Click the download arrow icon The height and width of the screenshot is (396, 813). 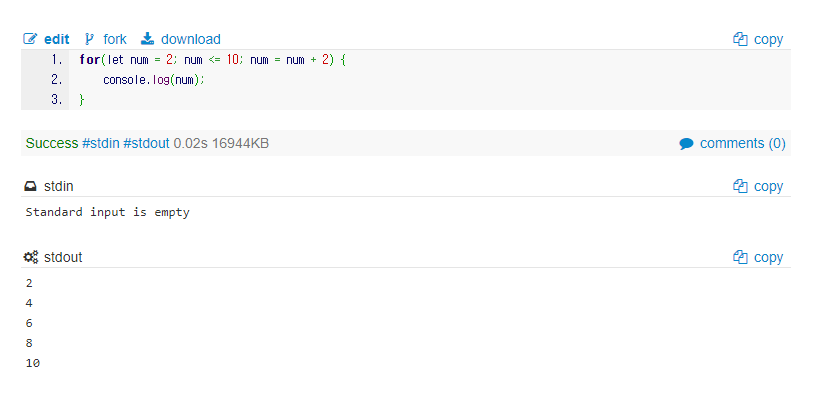(148, 39)
